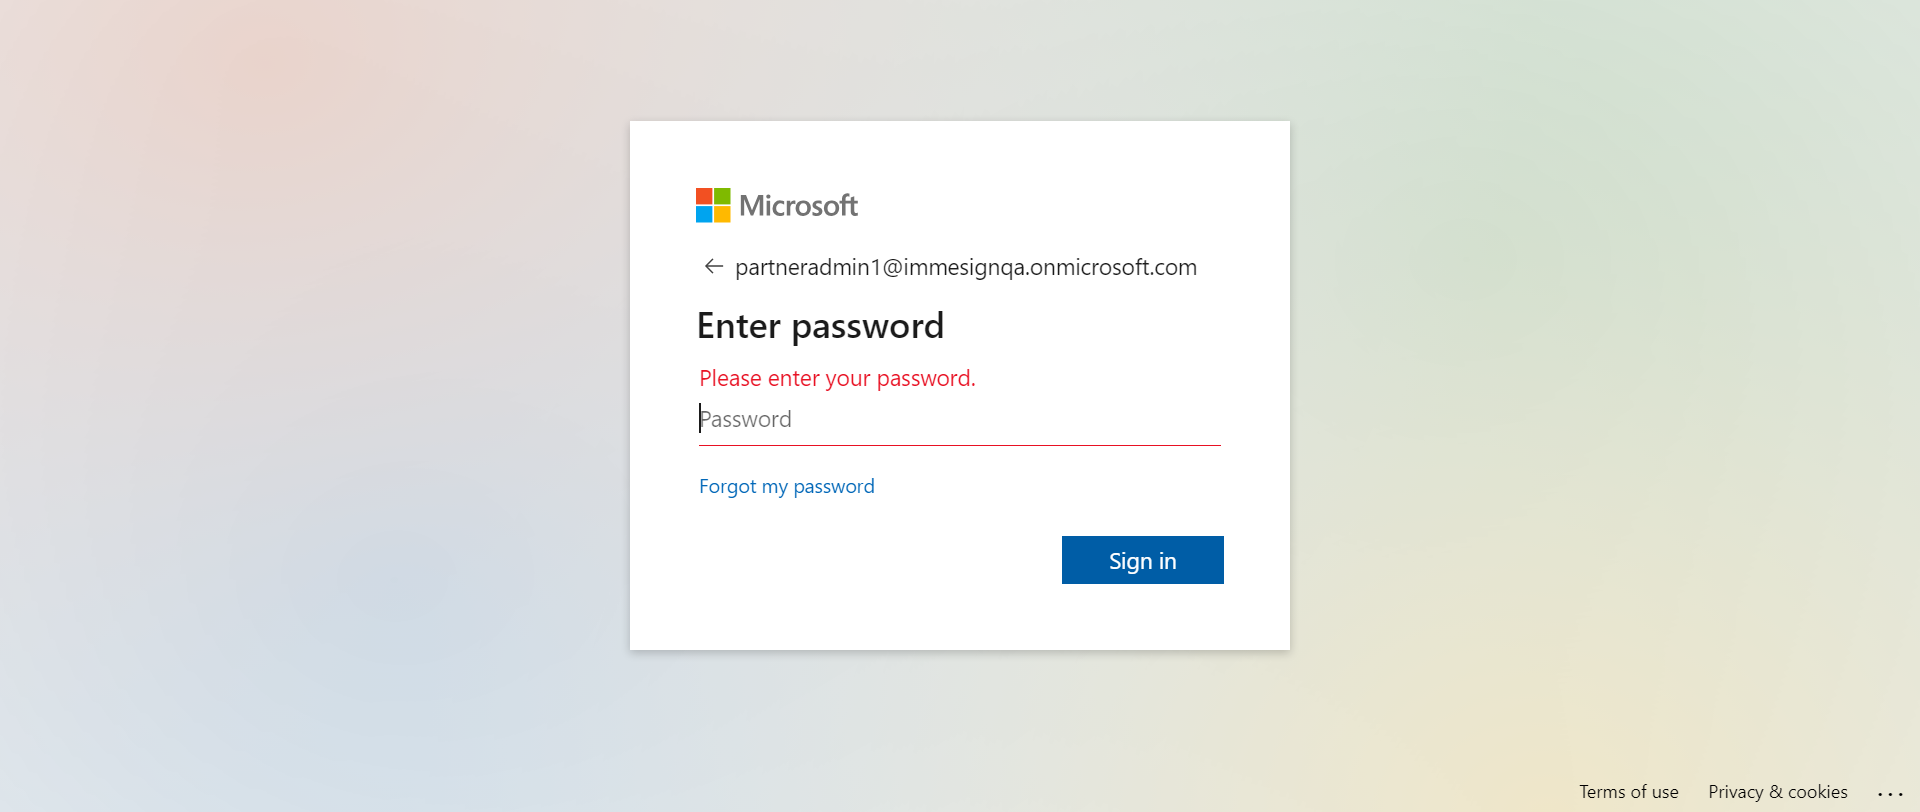Click the red 'Please enter your password.' message
Viewport: 1920px width, 812px height.
(x=837, y=379)
